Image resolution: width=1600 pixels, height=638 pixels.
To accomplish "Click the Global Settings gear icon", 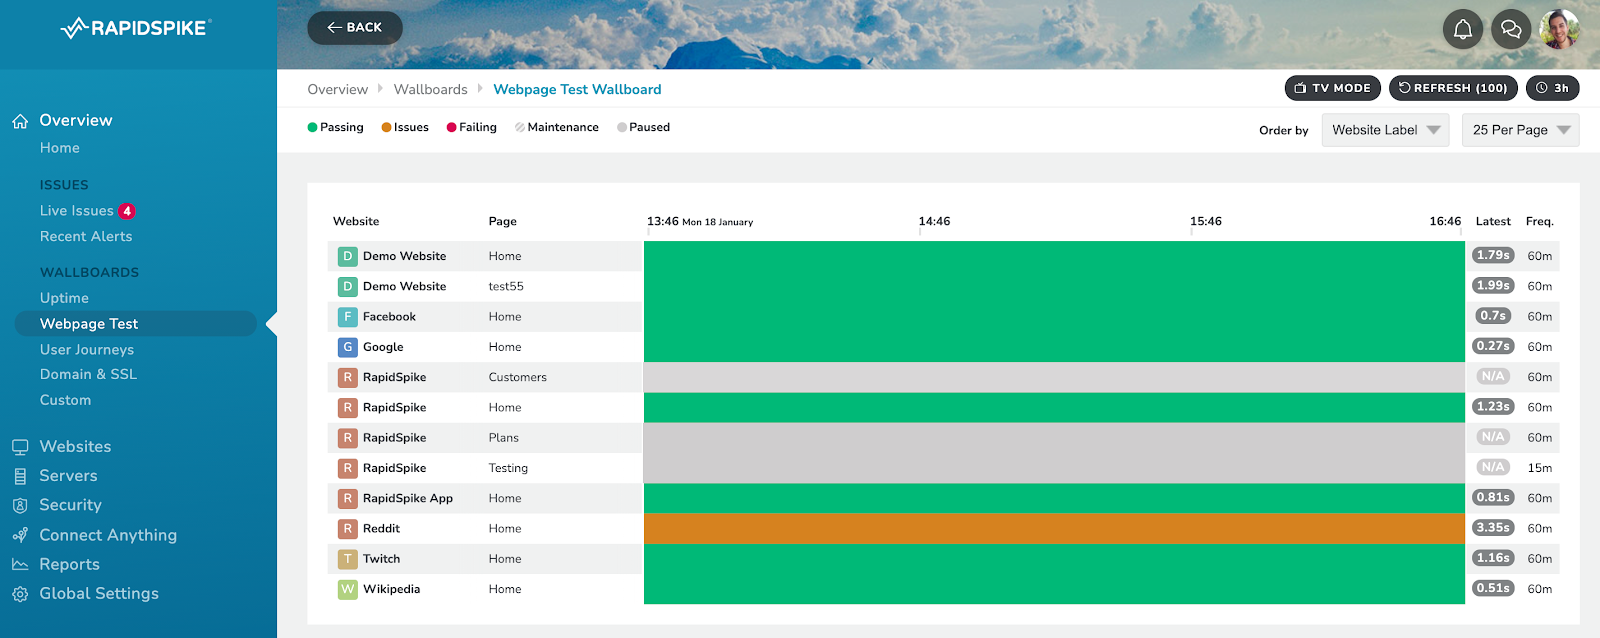I will coord(20,594).
